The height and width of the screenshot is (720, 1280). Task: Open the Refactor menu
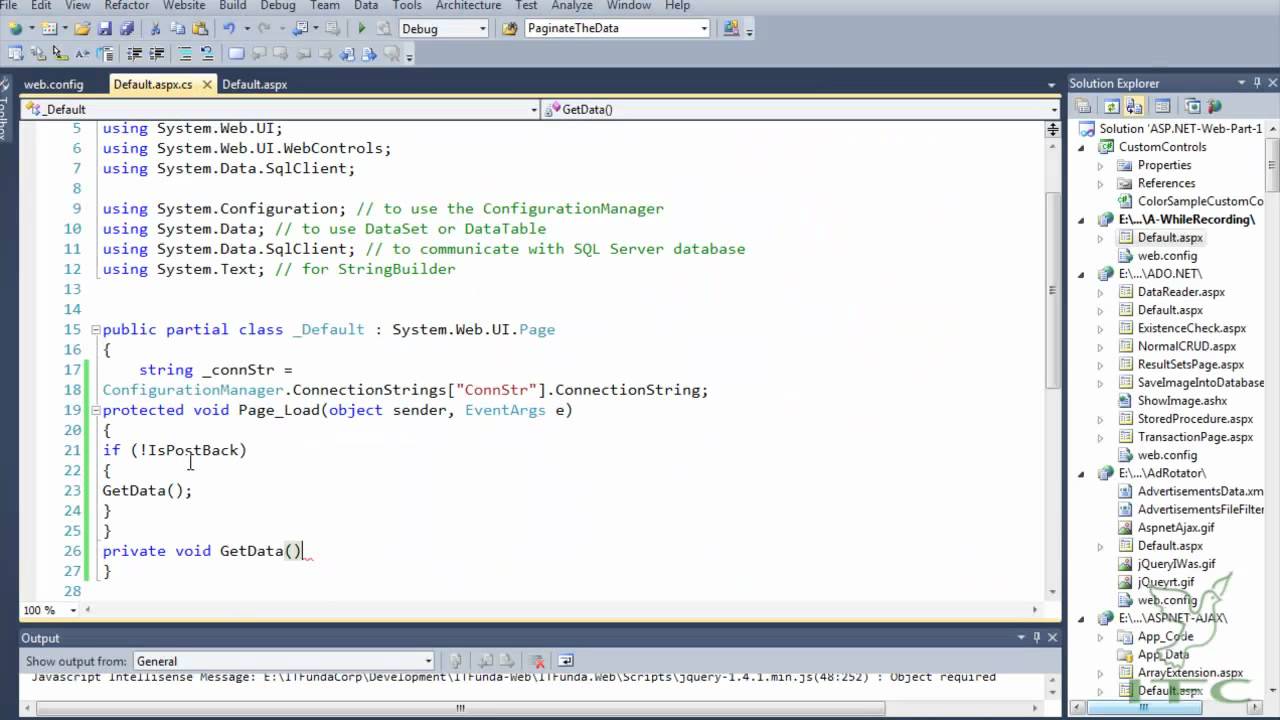click(127, 5)
